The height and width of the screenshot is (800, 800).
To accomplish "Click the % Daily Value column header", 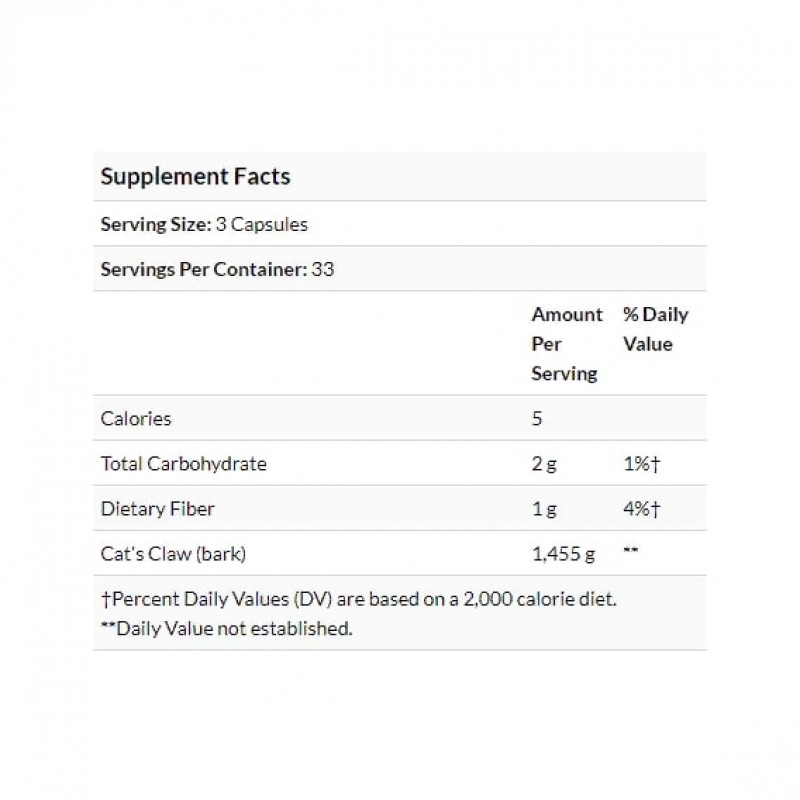I will (655, 329).
